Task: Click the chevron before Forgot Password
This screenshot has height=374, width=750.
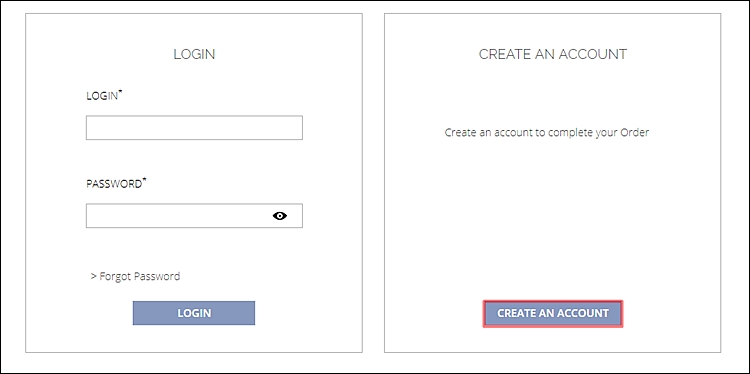Action: click(x=93, y=276)
